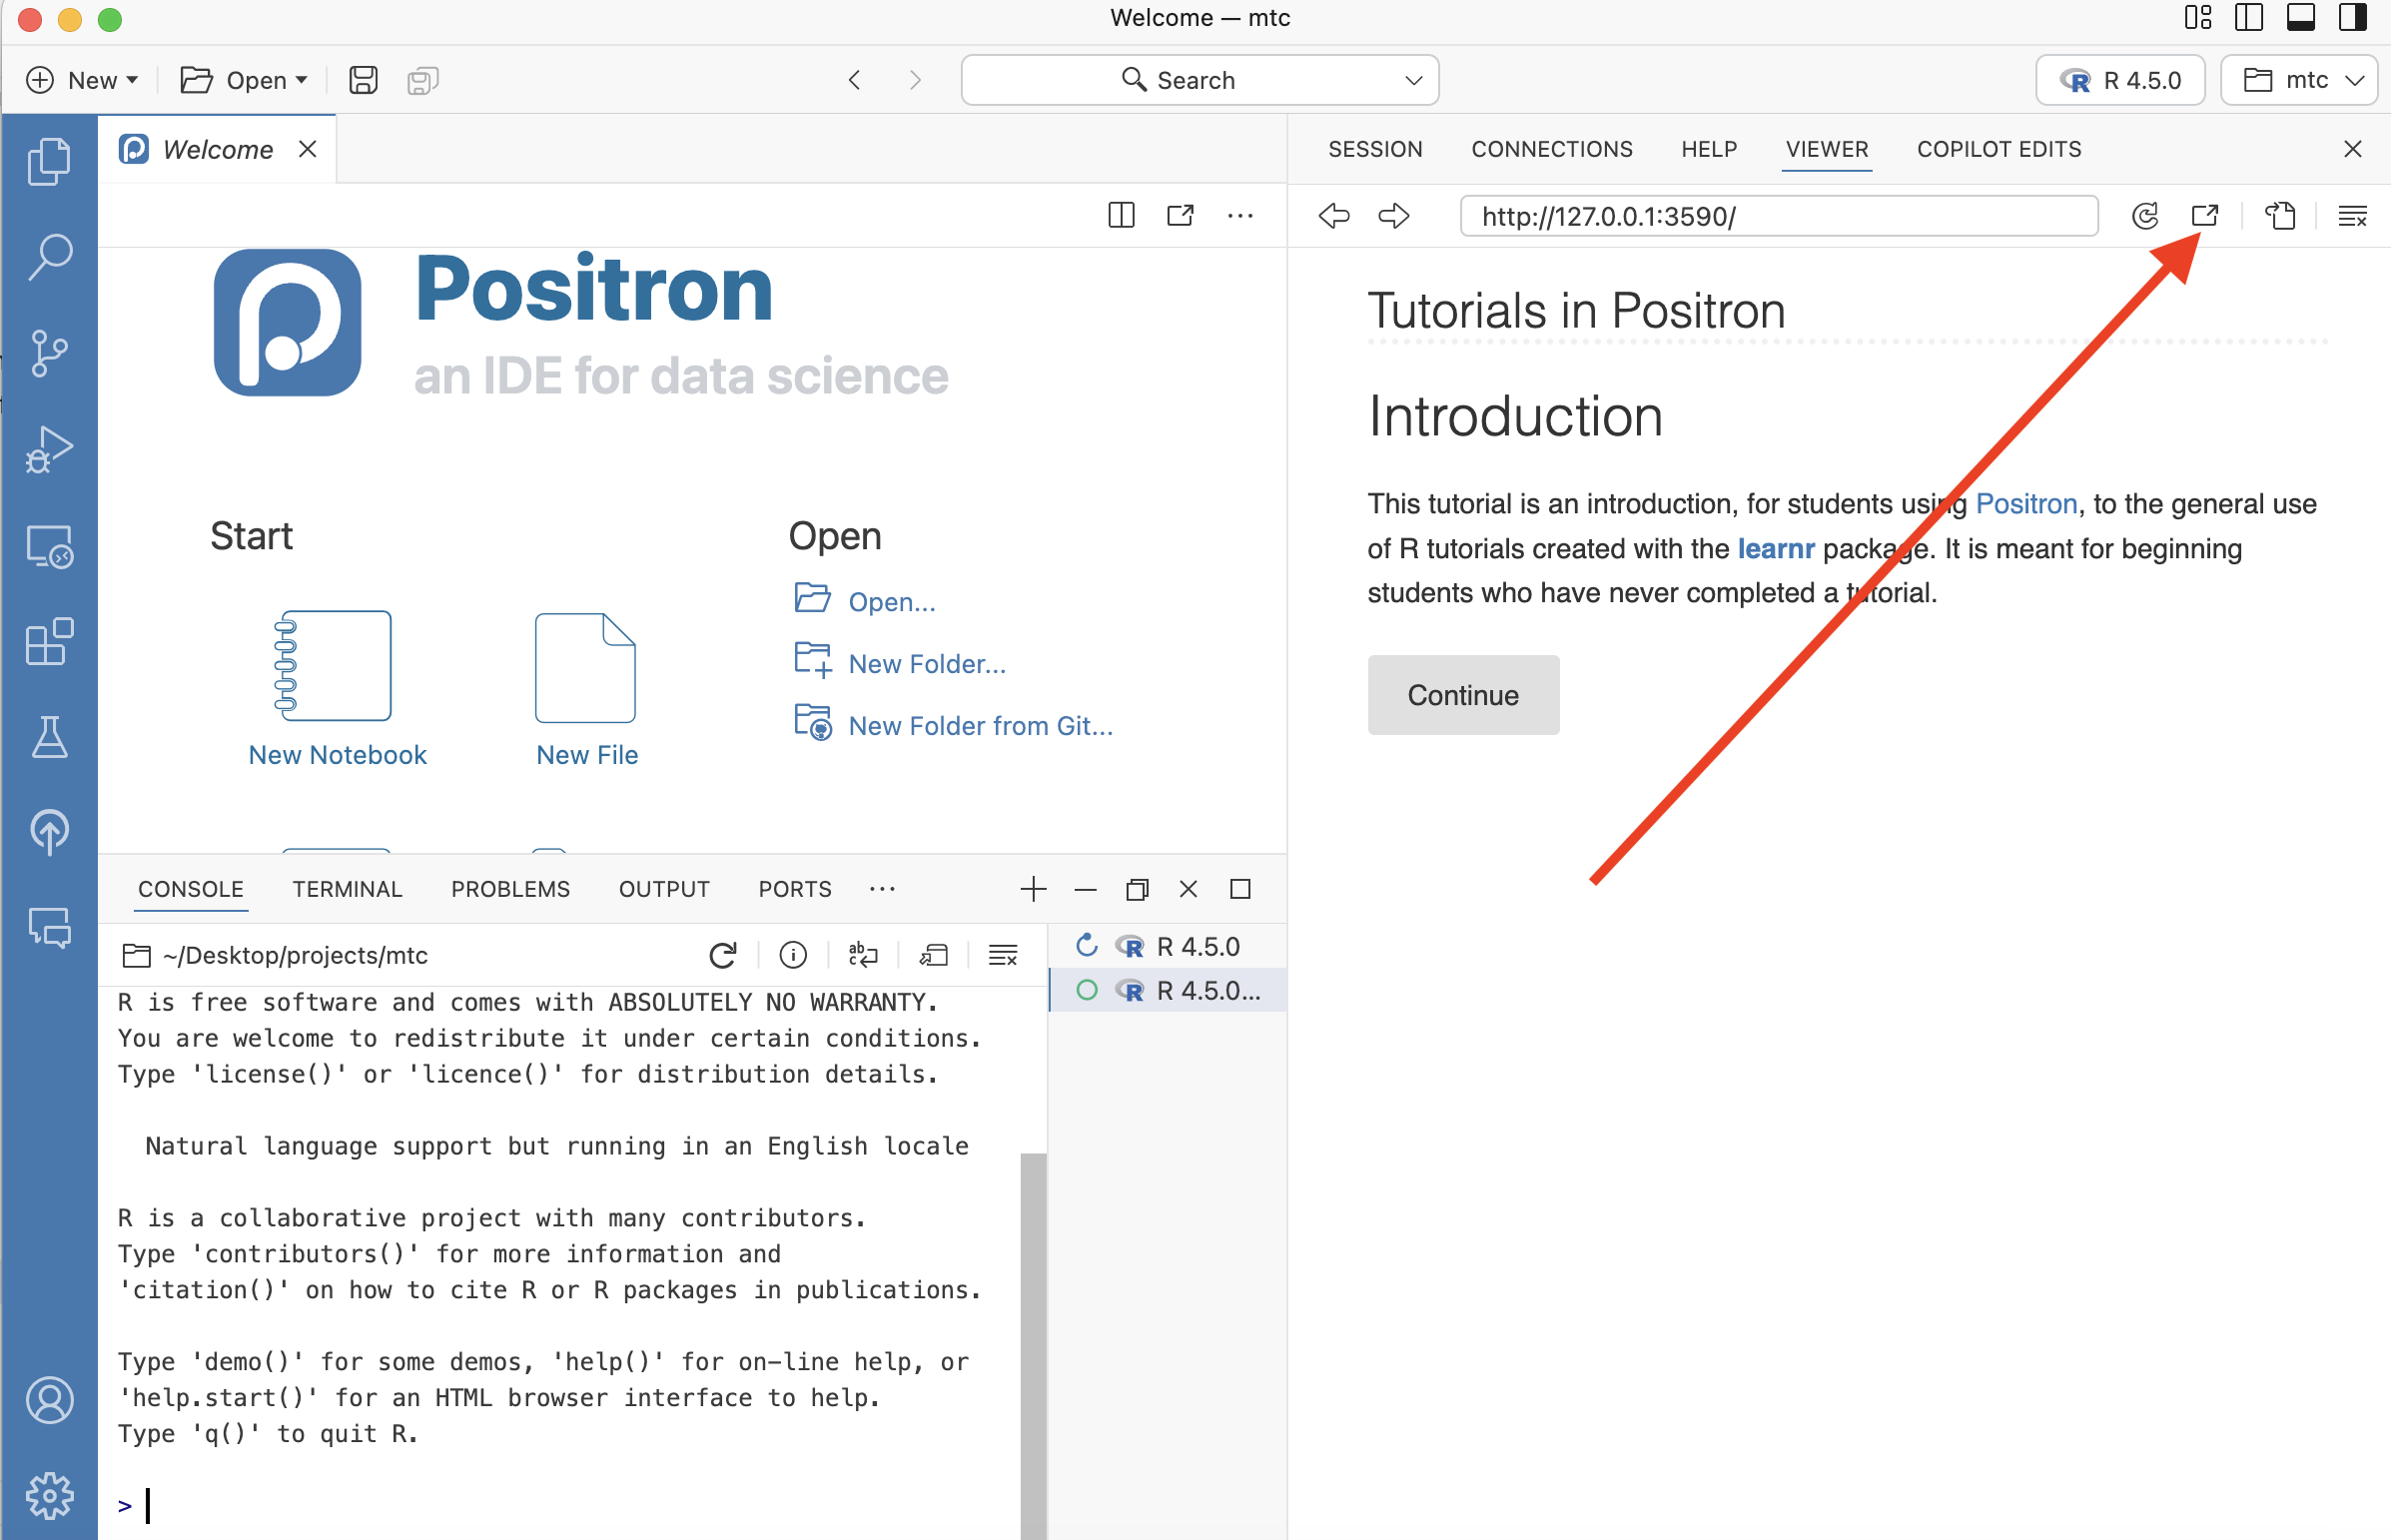Toggle the secondary side bar visibility
Viewport: 2391px width, 1540px height.
2353,18
